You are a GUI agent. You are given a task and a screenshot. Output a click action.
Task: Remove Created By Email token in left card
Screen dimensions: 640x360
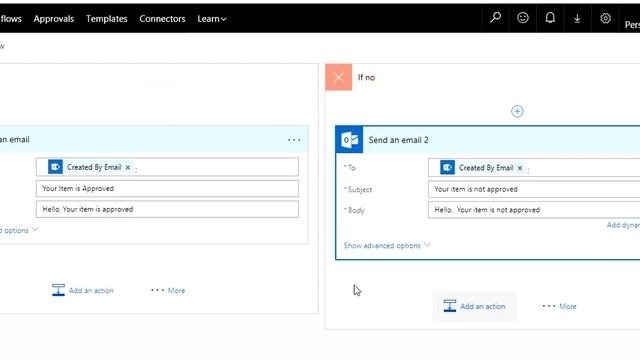click(x=128, y=167)
